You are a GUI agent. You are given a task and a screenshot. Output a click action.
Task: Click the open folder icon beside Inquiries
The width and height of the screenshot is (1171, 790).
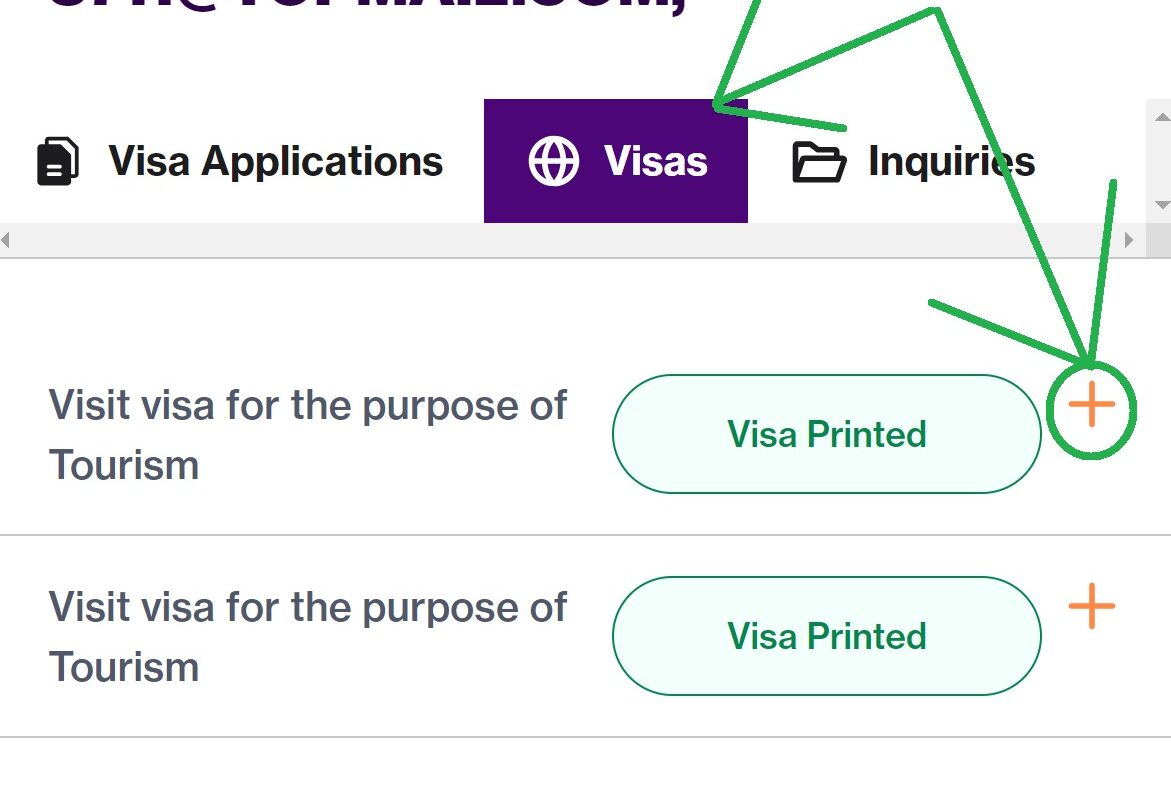click(819, 162)
